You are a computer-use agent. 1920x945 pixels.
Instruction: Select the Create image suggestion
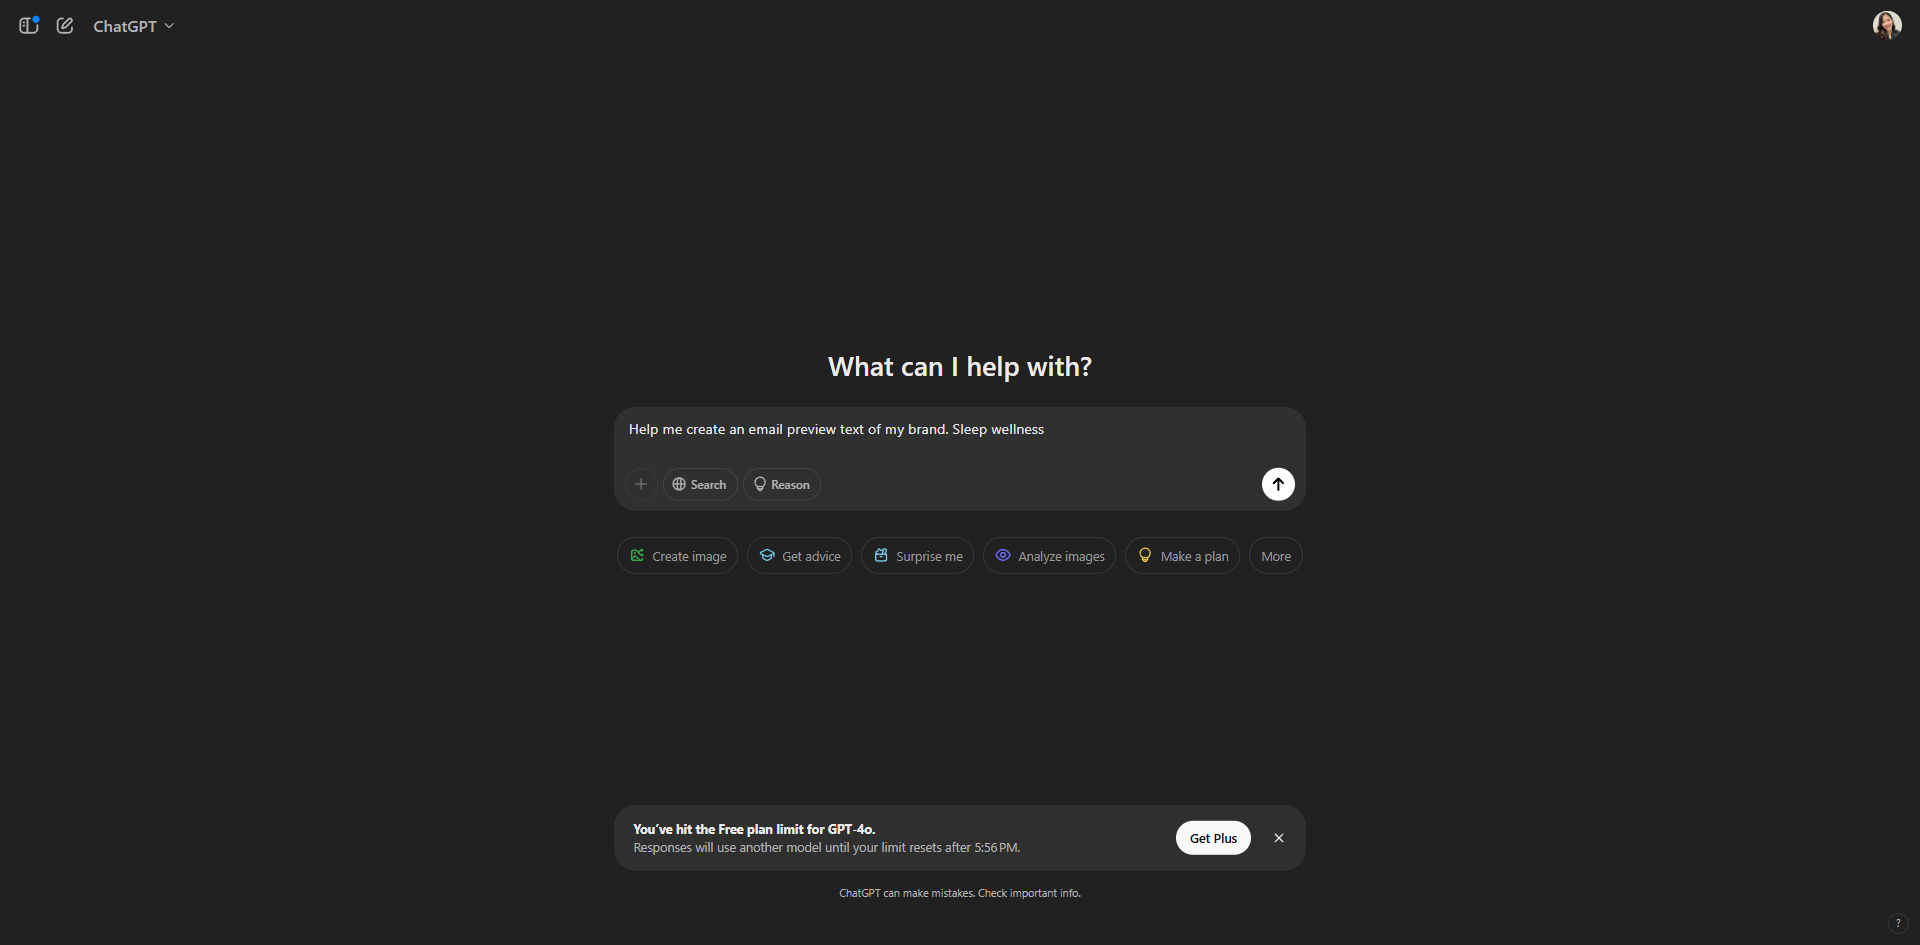pos(678,556)
